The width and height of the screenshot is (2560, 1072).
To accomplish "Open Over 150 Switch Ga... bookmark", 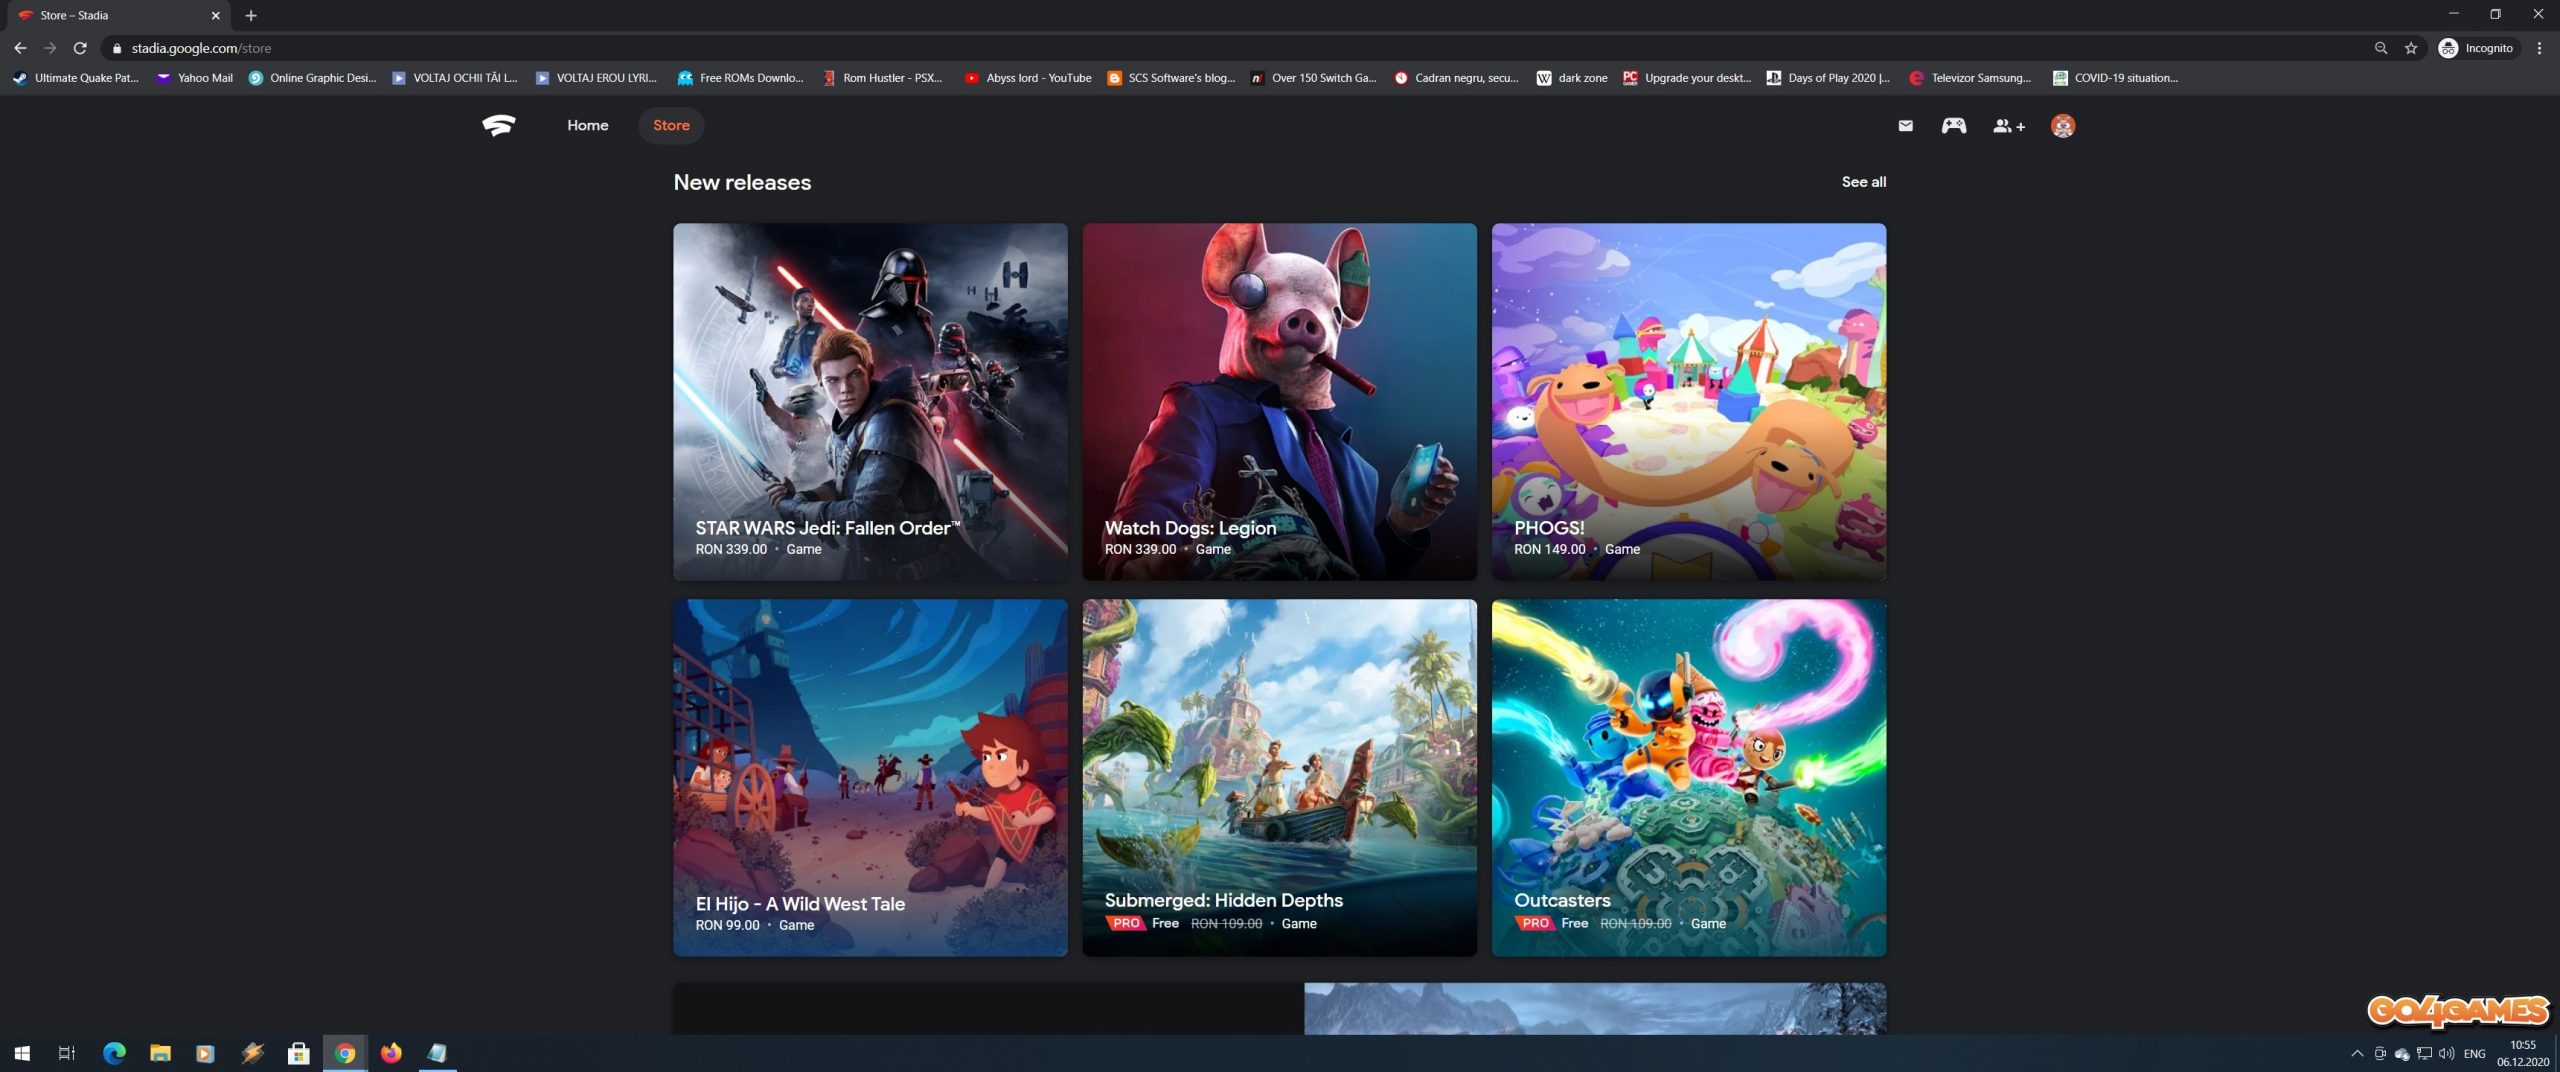I will point(1313,77).
